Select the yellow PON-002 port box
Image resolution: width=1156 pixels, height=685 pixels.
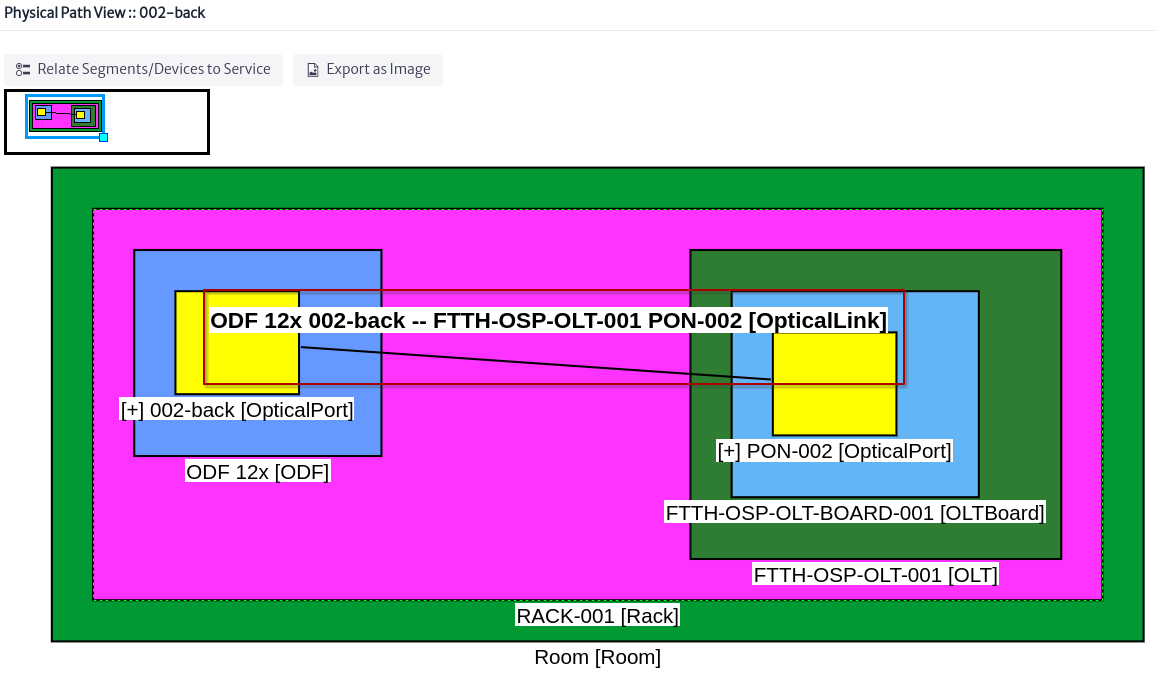pyautogui.click(x=835, y=383)
